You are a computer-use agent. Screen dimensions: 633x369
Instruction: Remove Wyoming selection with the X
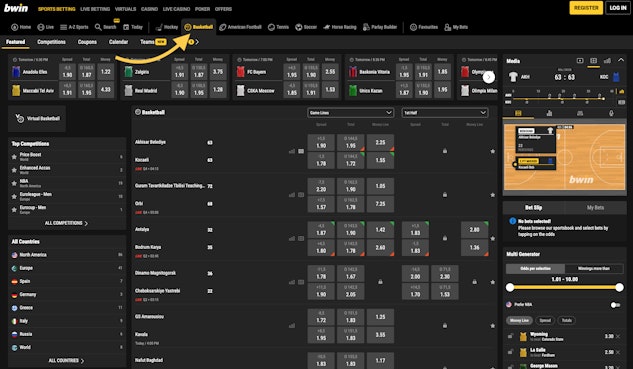click(x=618, y=336)
